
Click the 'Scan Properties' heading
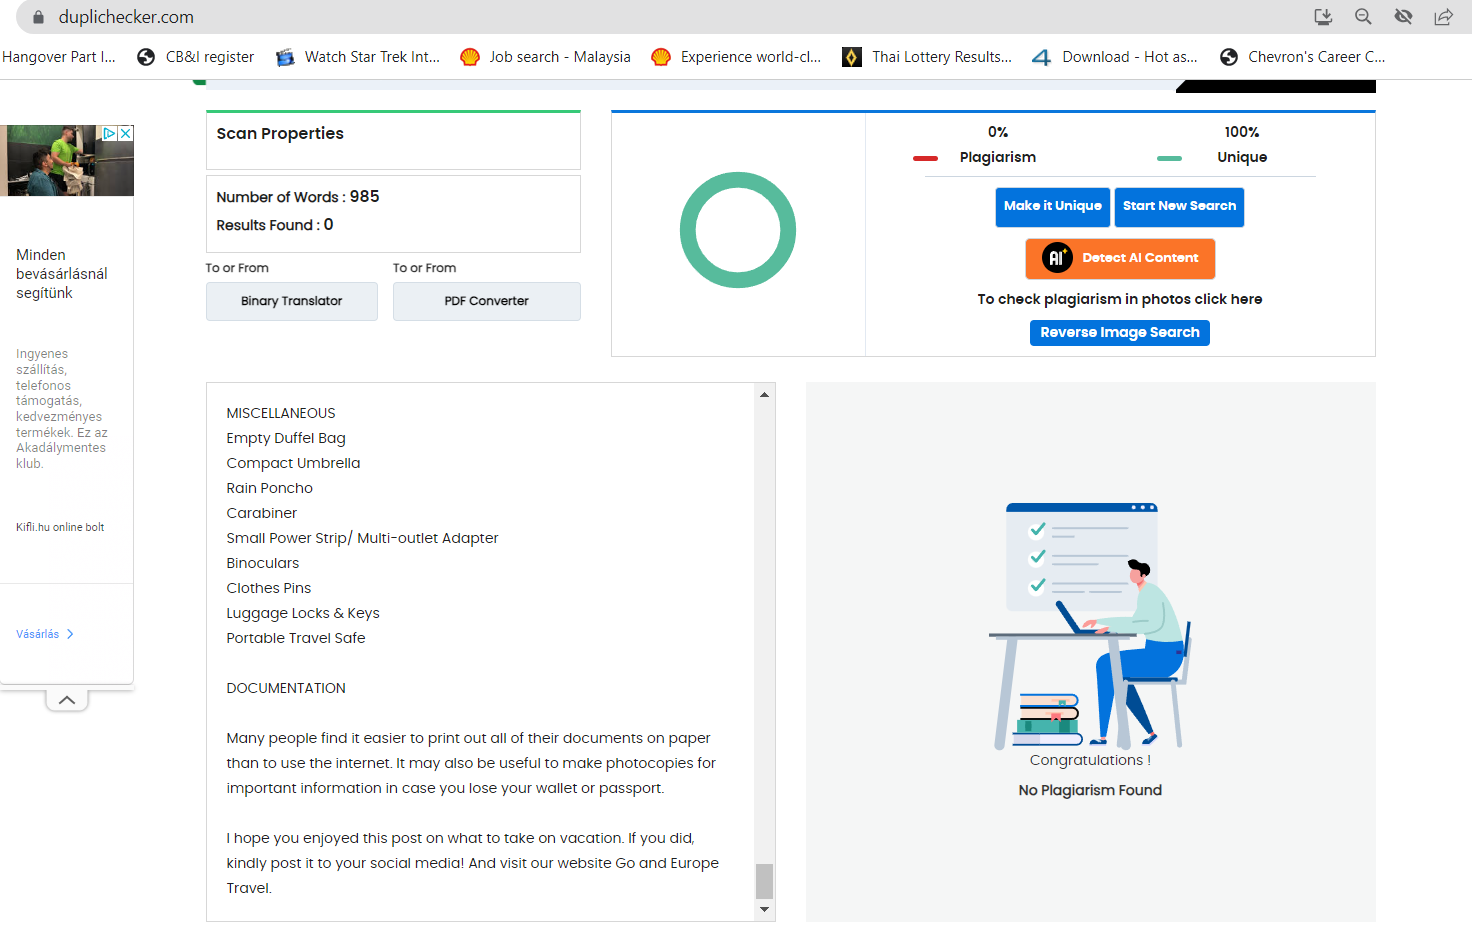tap(280, 134)
